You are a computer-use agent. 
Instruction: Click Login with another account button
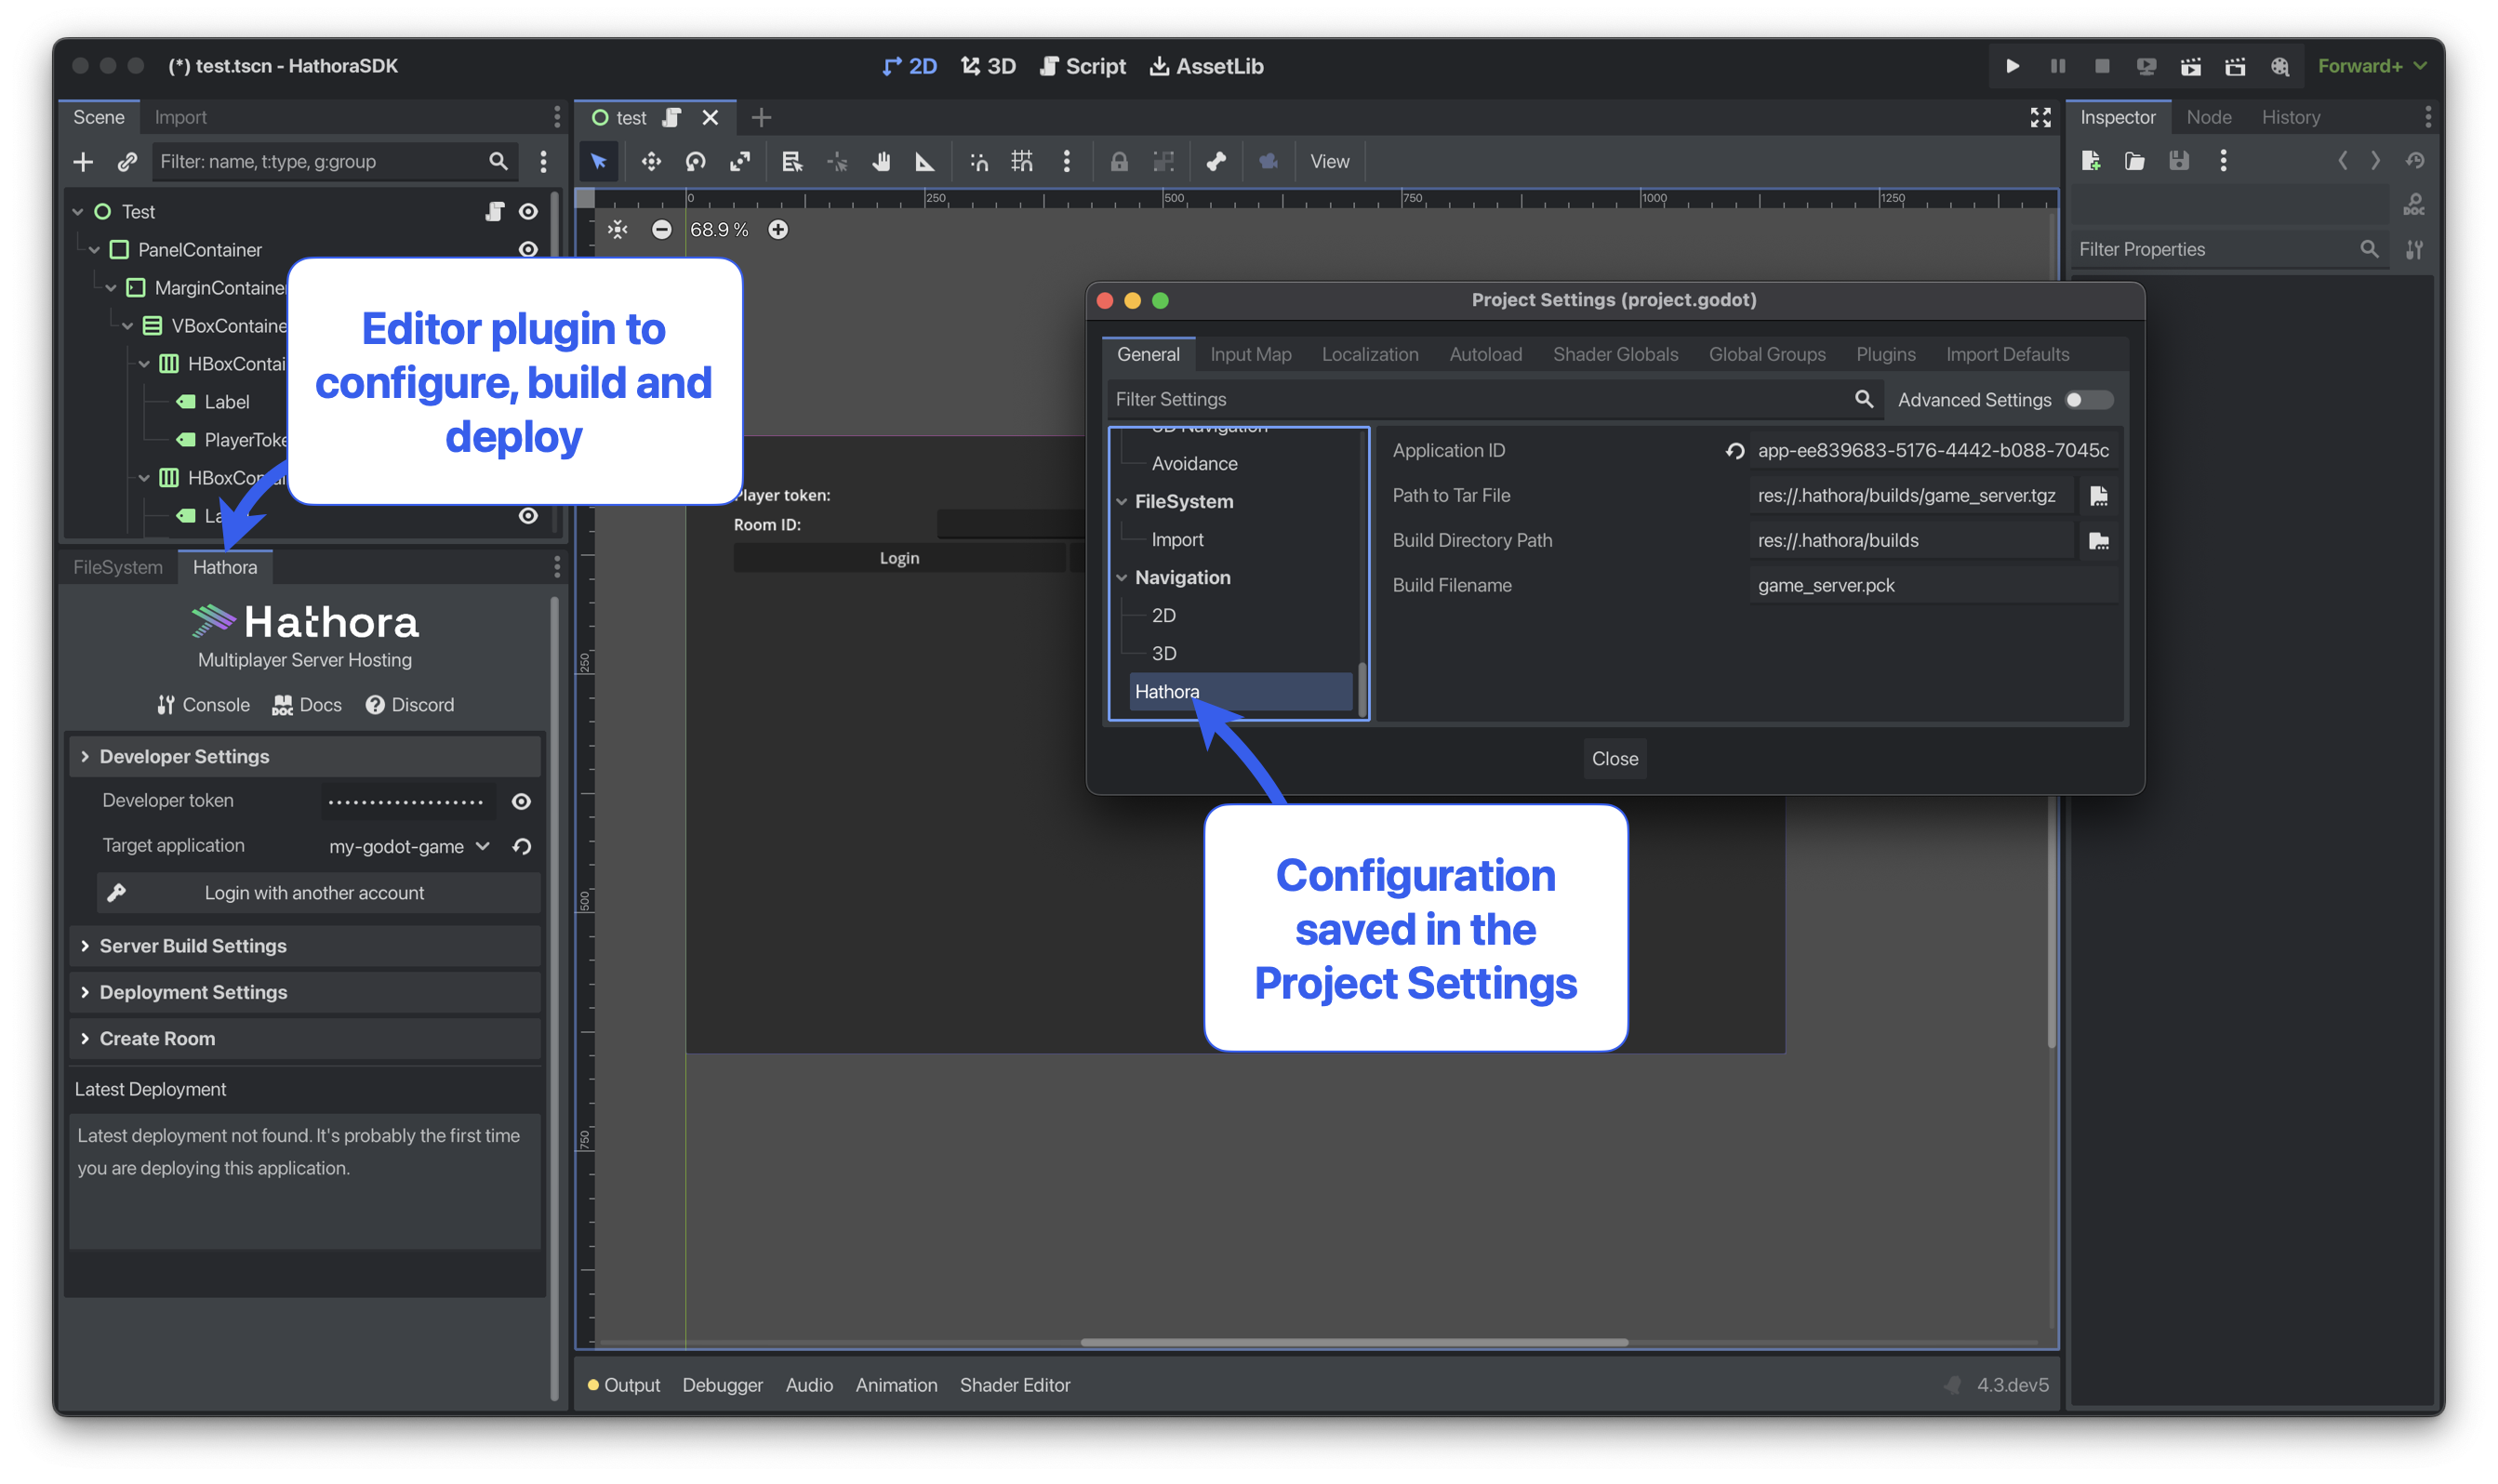pyautogui.click(x=314, y=893)
